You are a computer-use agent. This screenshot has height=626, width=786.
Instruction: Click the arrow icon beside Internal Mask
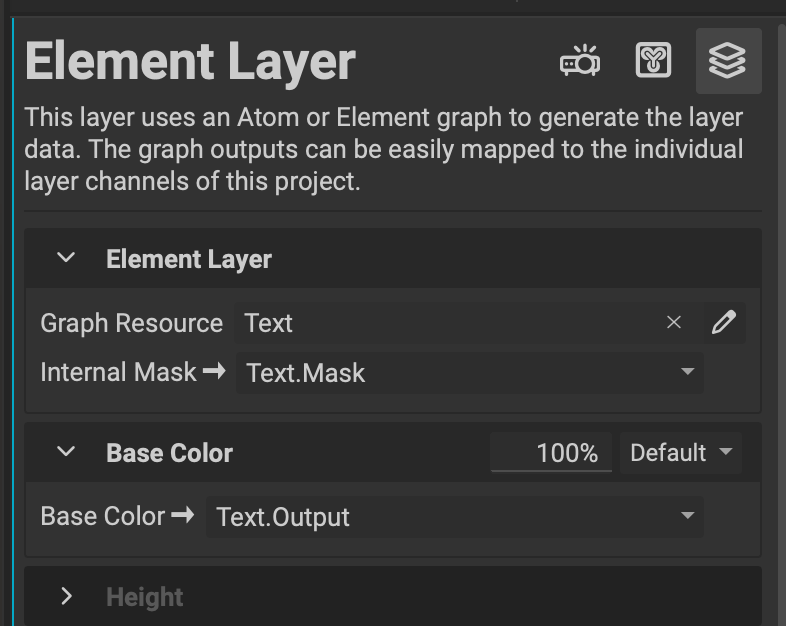point(214,372)
